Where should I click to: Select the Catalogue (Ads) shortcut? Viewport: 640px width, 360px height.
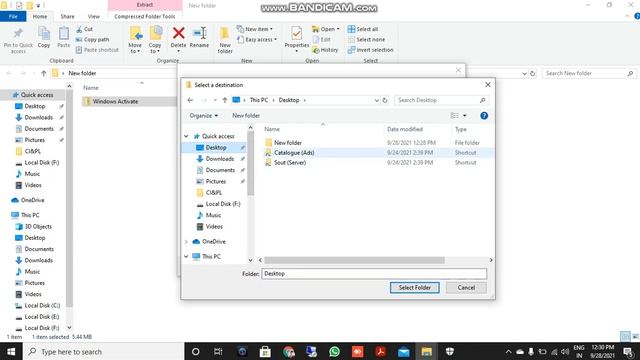point(294,153)
